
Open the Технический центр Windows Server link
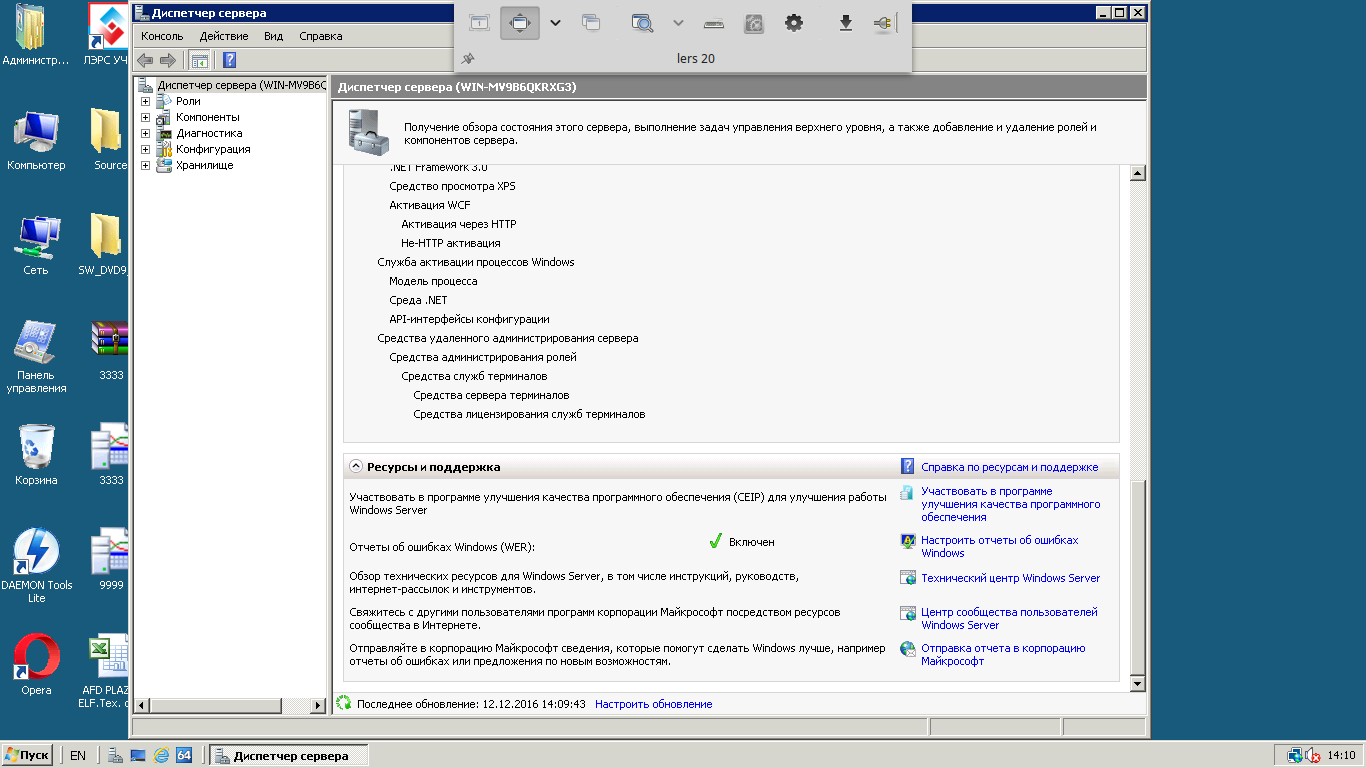click(x=1010, y=578)
